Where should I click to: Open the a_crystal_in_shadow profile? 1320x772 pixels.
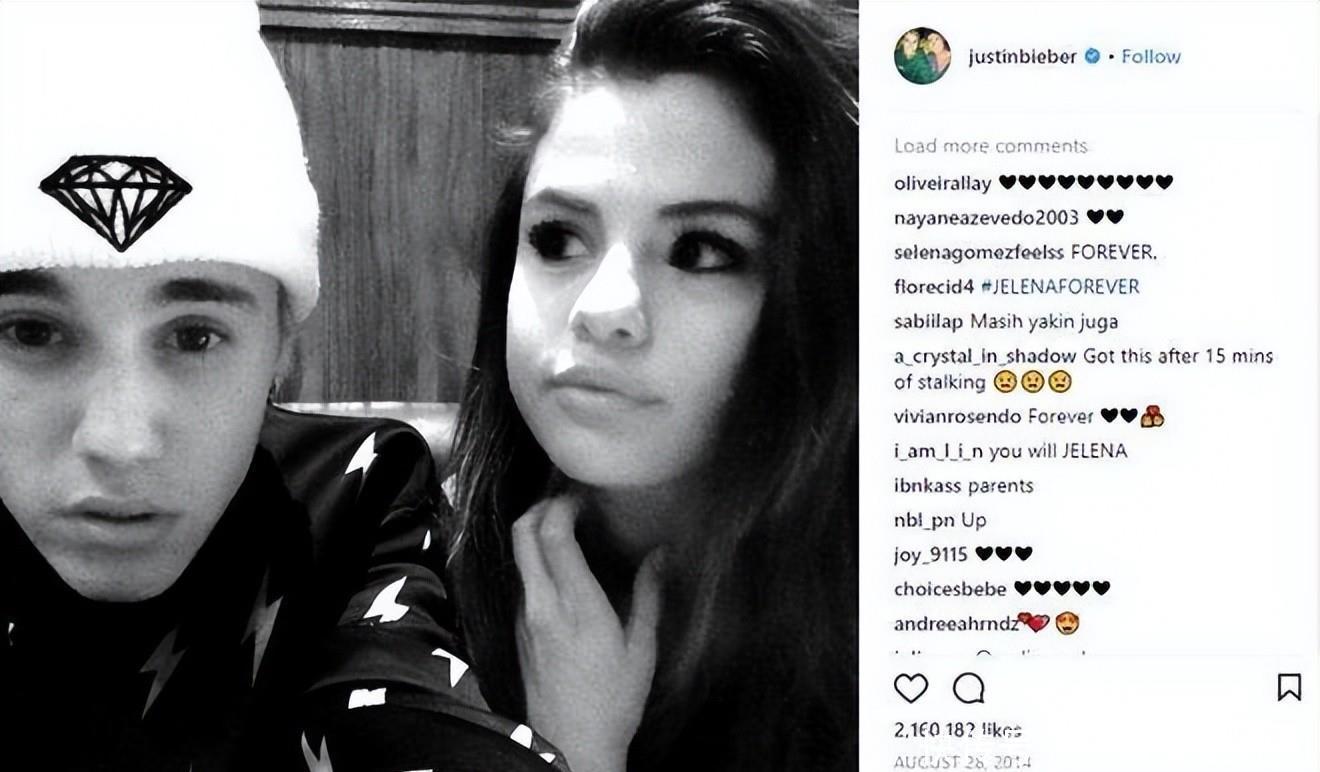click(x=984, y=356)
